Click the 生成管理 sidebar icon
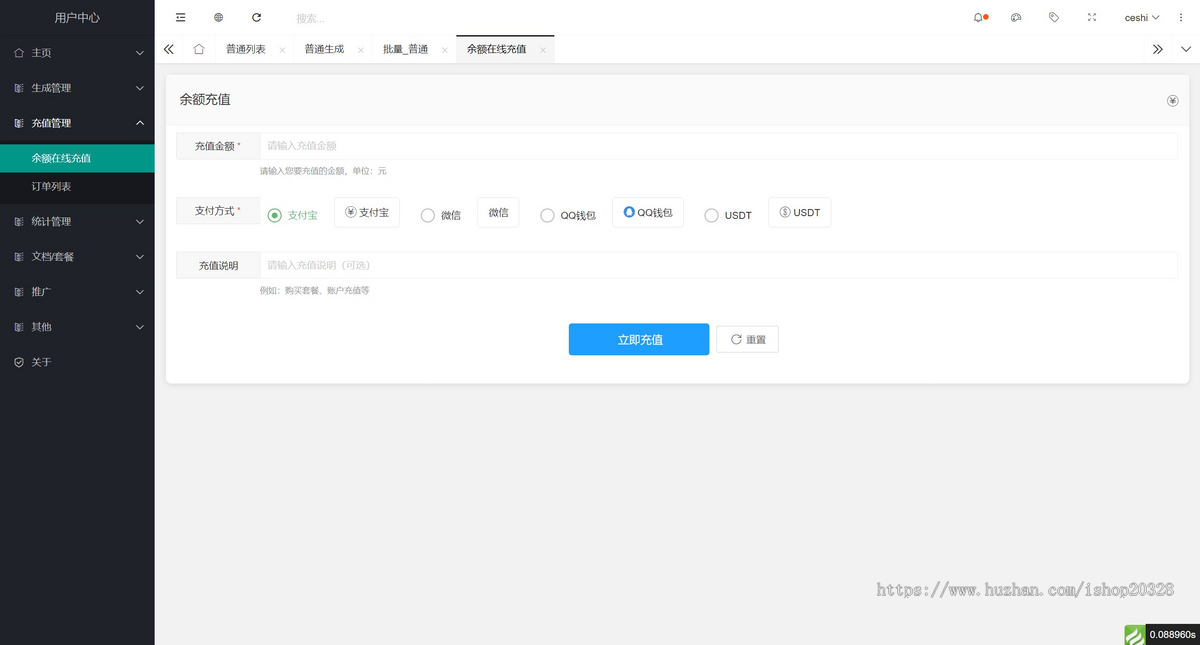 19,88
